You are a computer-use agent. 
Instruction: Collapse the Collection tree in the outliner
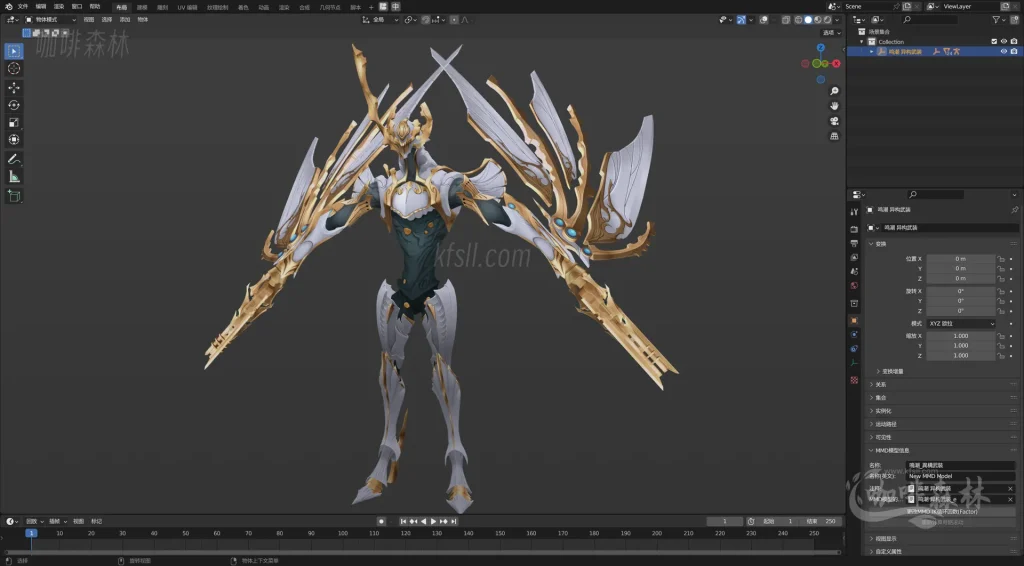(861, 42)
